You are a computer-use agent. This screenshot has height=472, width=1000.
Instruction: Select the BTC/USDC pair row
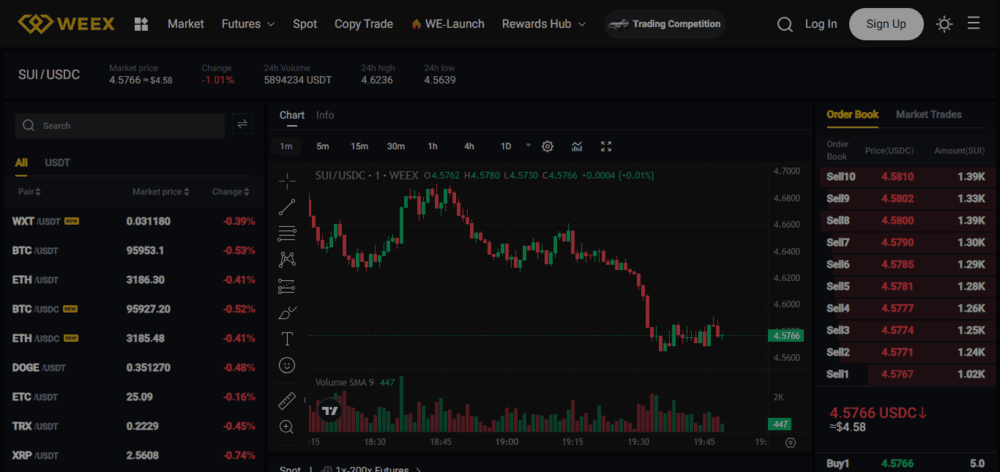coord(133,309)
